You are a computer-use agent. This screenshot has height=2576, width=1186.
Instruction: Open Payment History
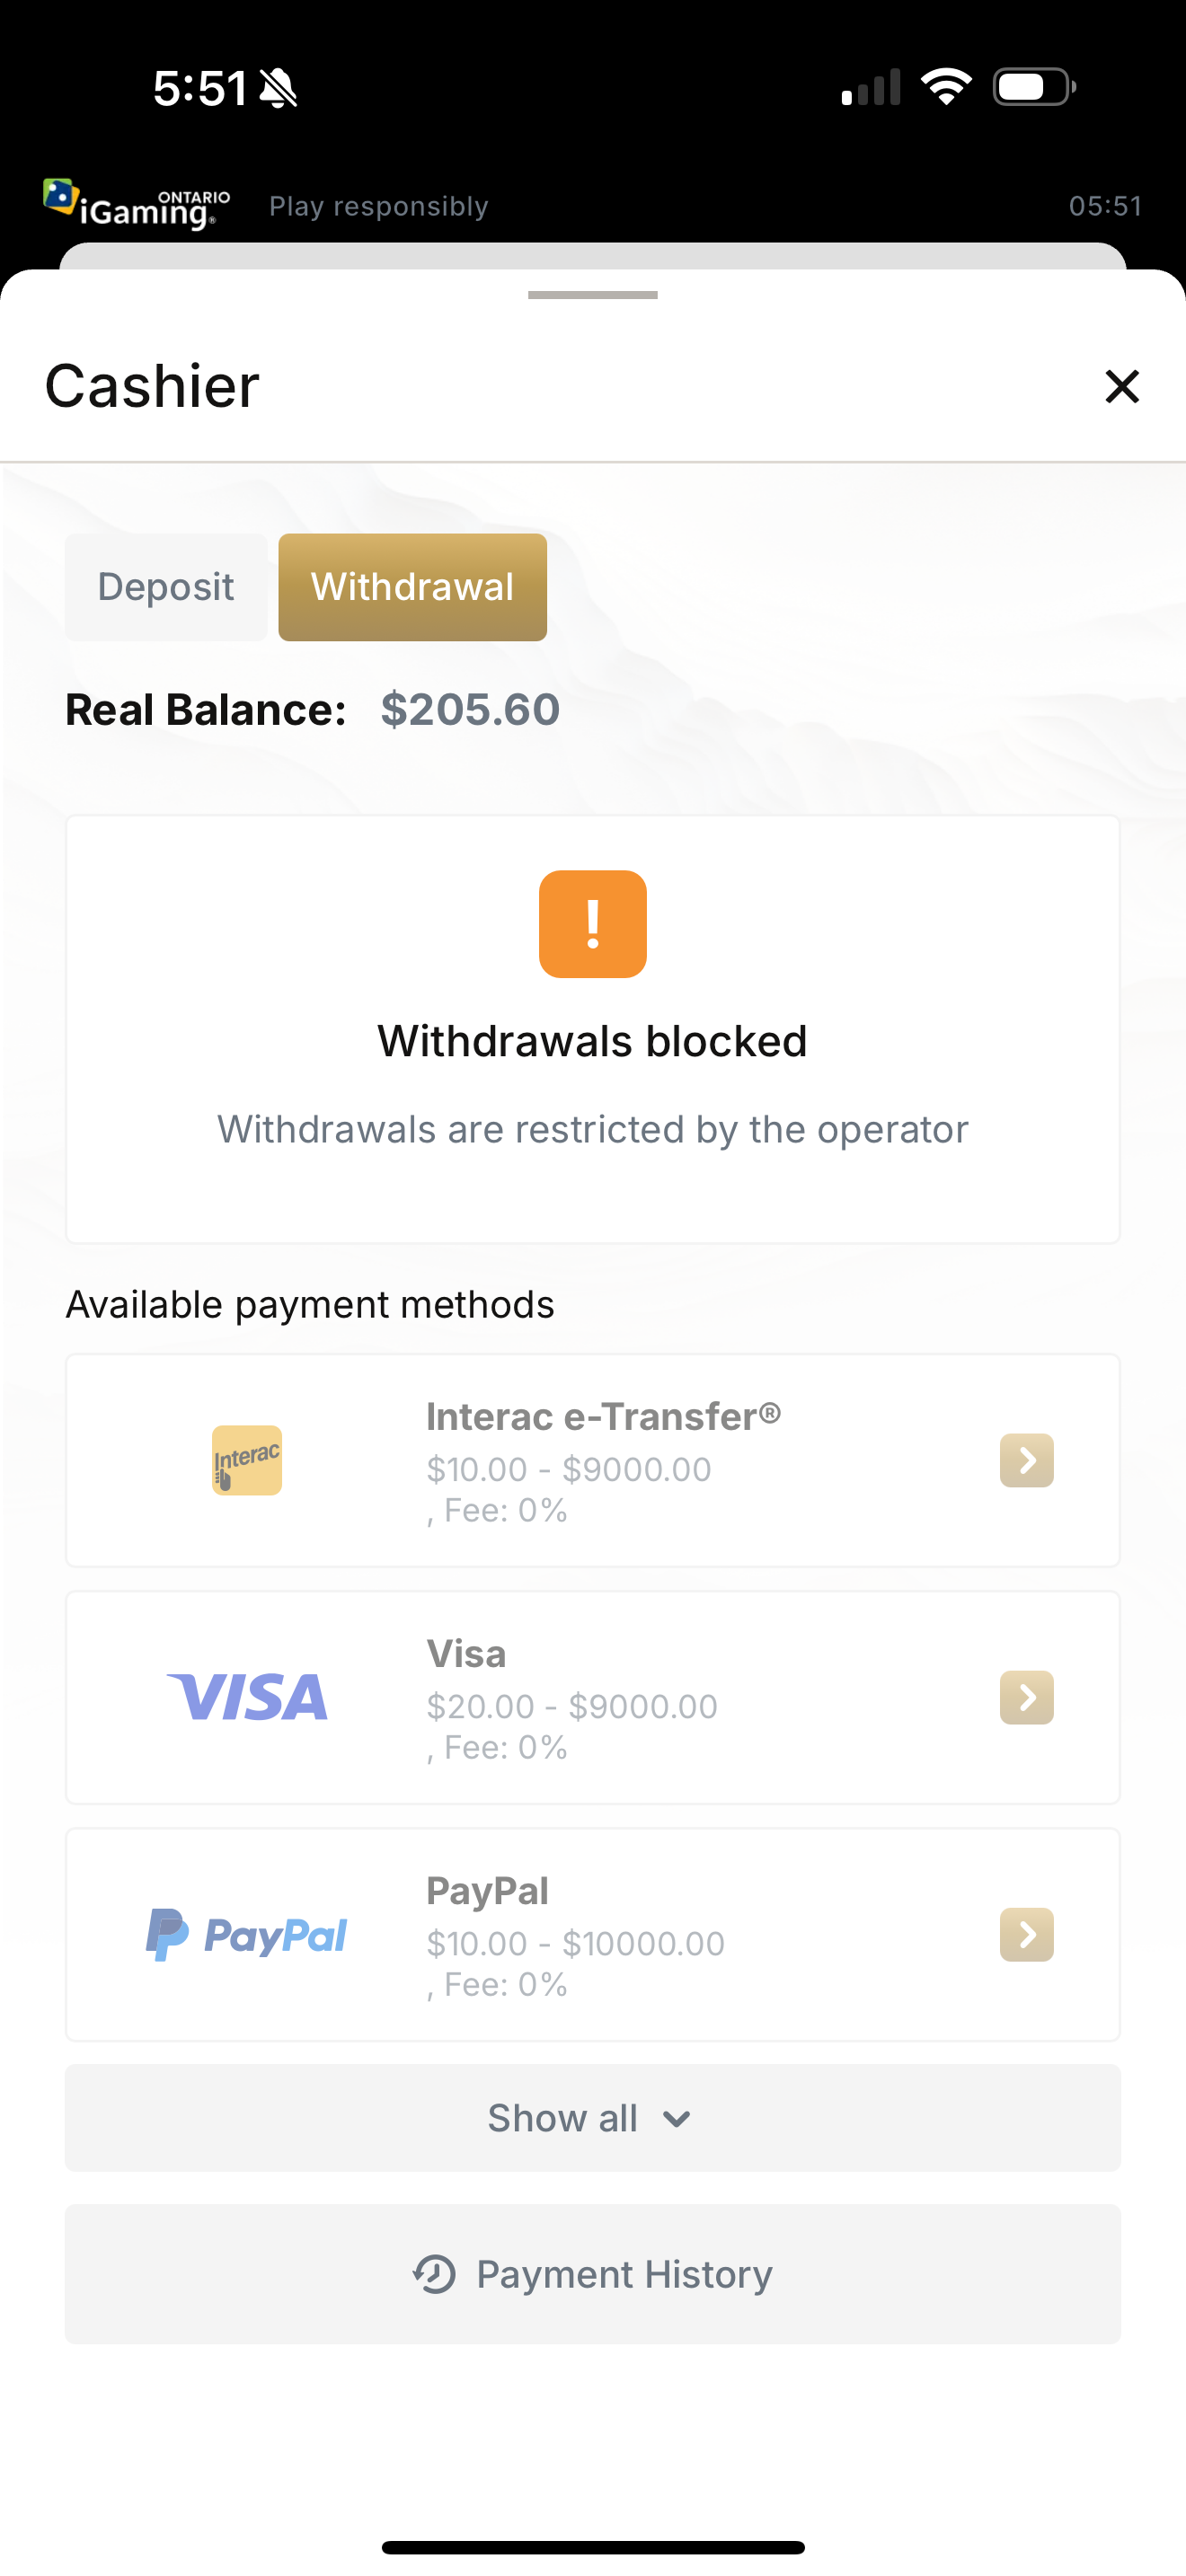[623, 2274]
